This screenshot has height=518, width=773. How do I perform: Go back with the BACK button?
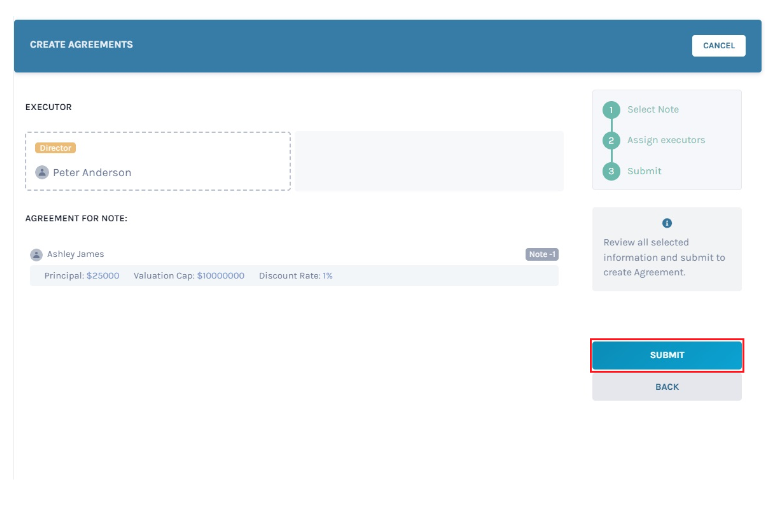click(667, 387)
